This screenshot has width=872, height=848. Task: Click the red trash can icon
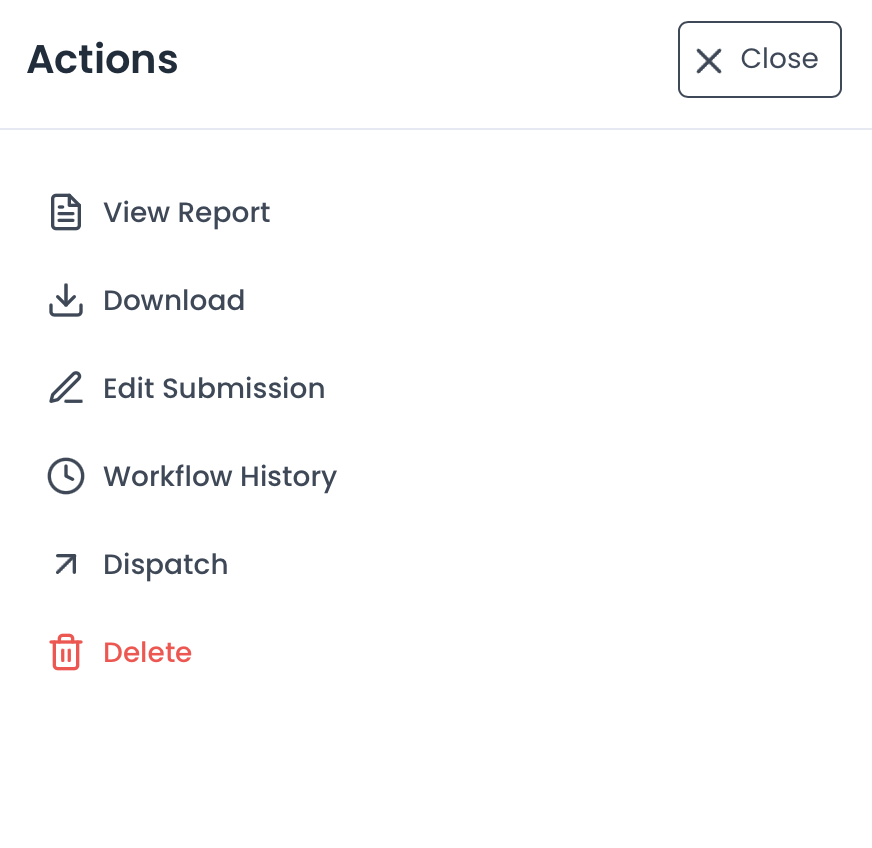66,652
